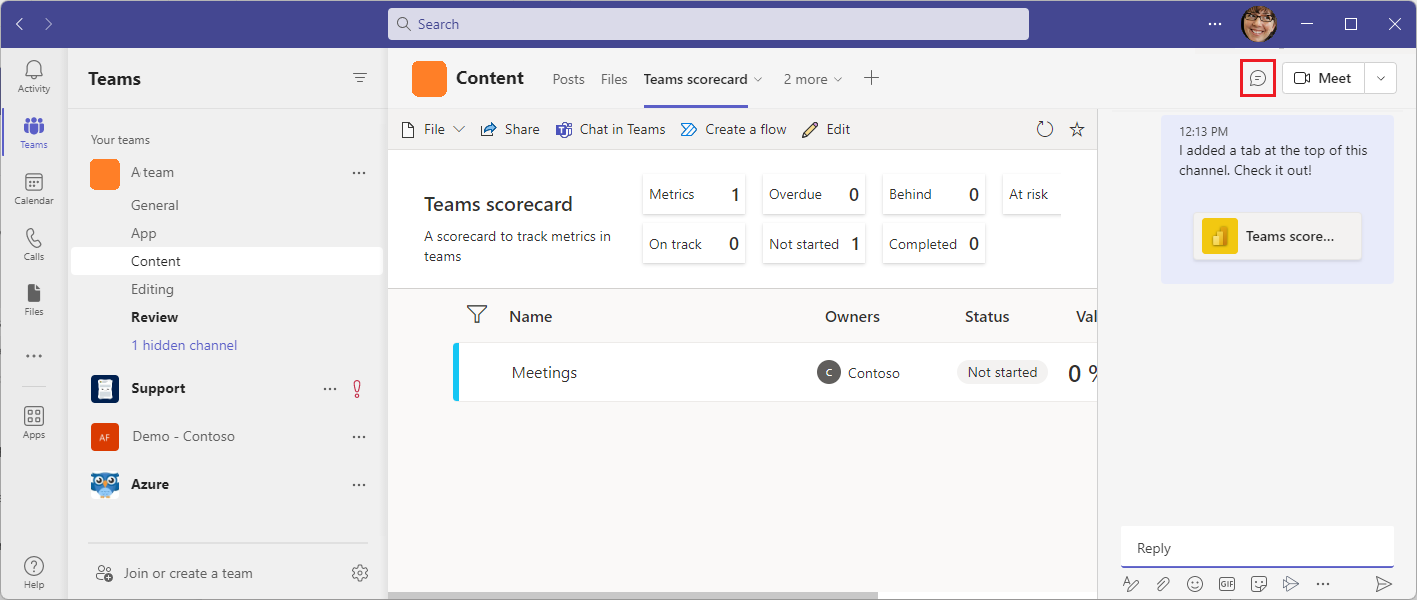Screen dimensions: 1417x600
Task: Expand the 2 more tabs dropdown
Action: [840, 78]
